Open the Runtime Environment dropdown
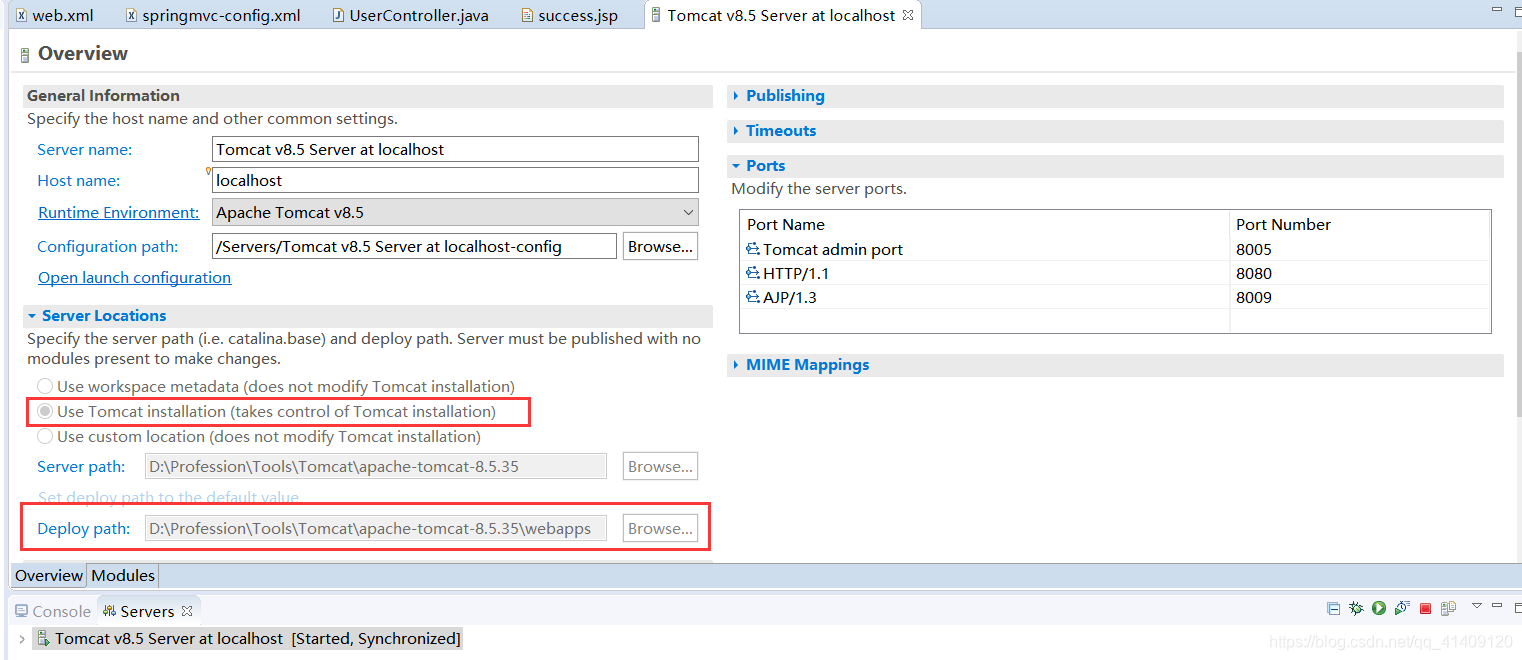 687,212
